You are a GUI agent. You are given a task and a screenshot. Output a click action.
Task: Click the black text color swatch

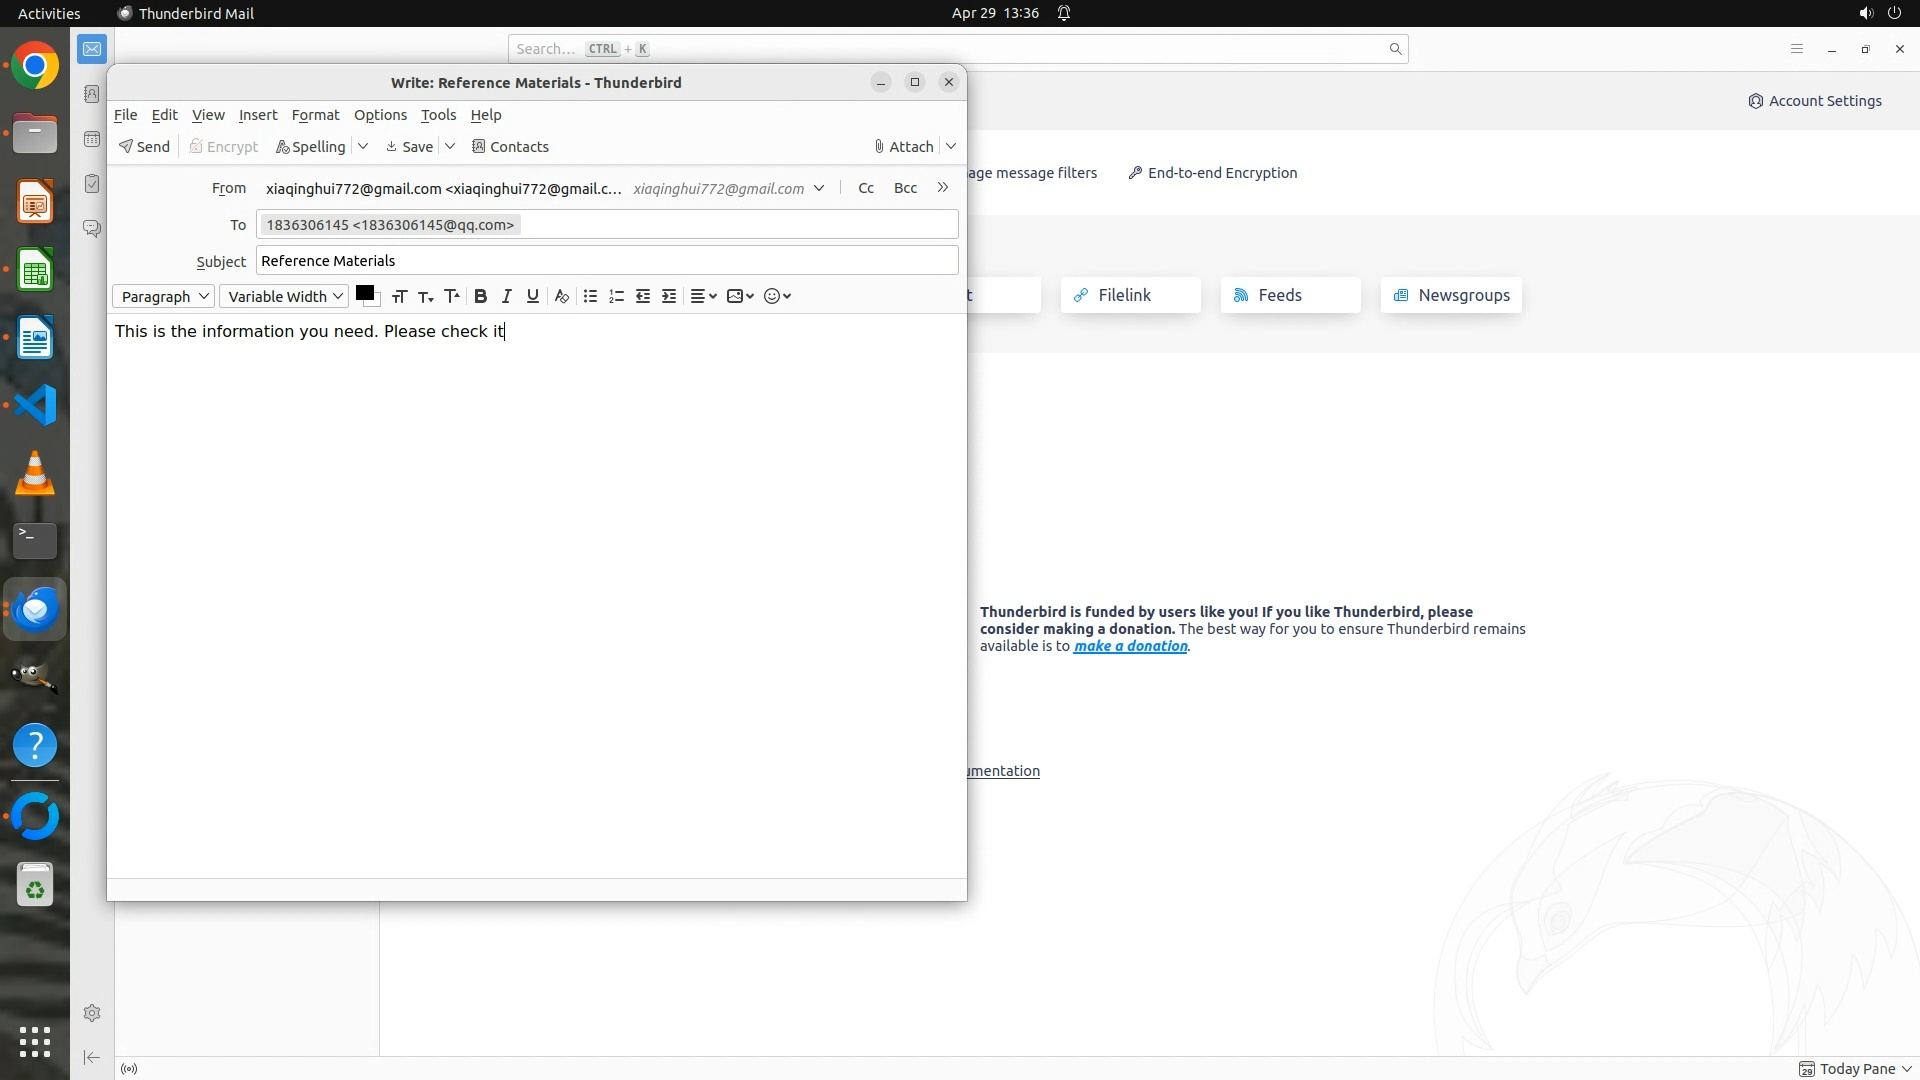click(x=364, y=293)
